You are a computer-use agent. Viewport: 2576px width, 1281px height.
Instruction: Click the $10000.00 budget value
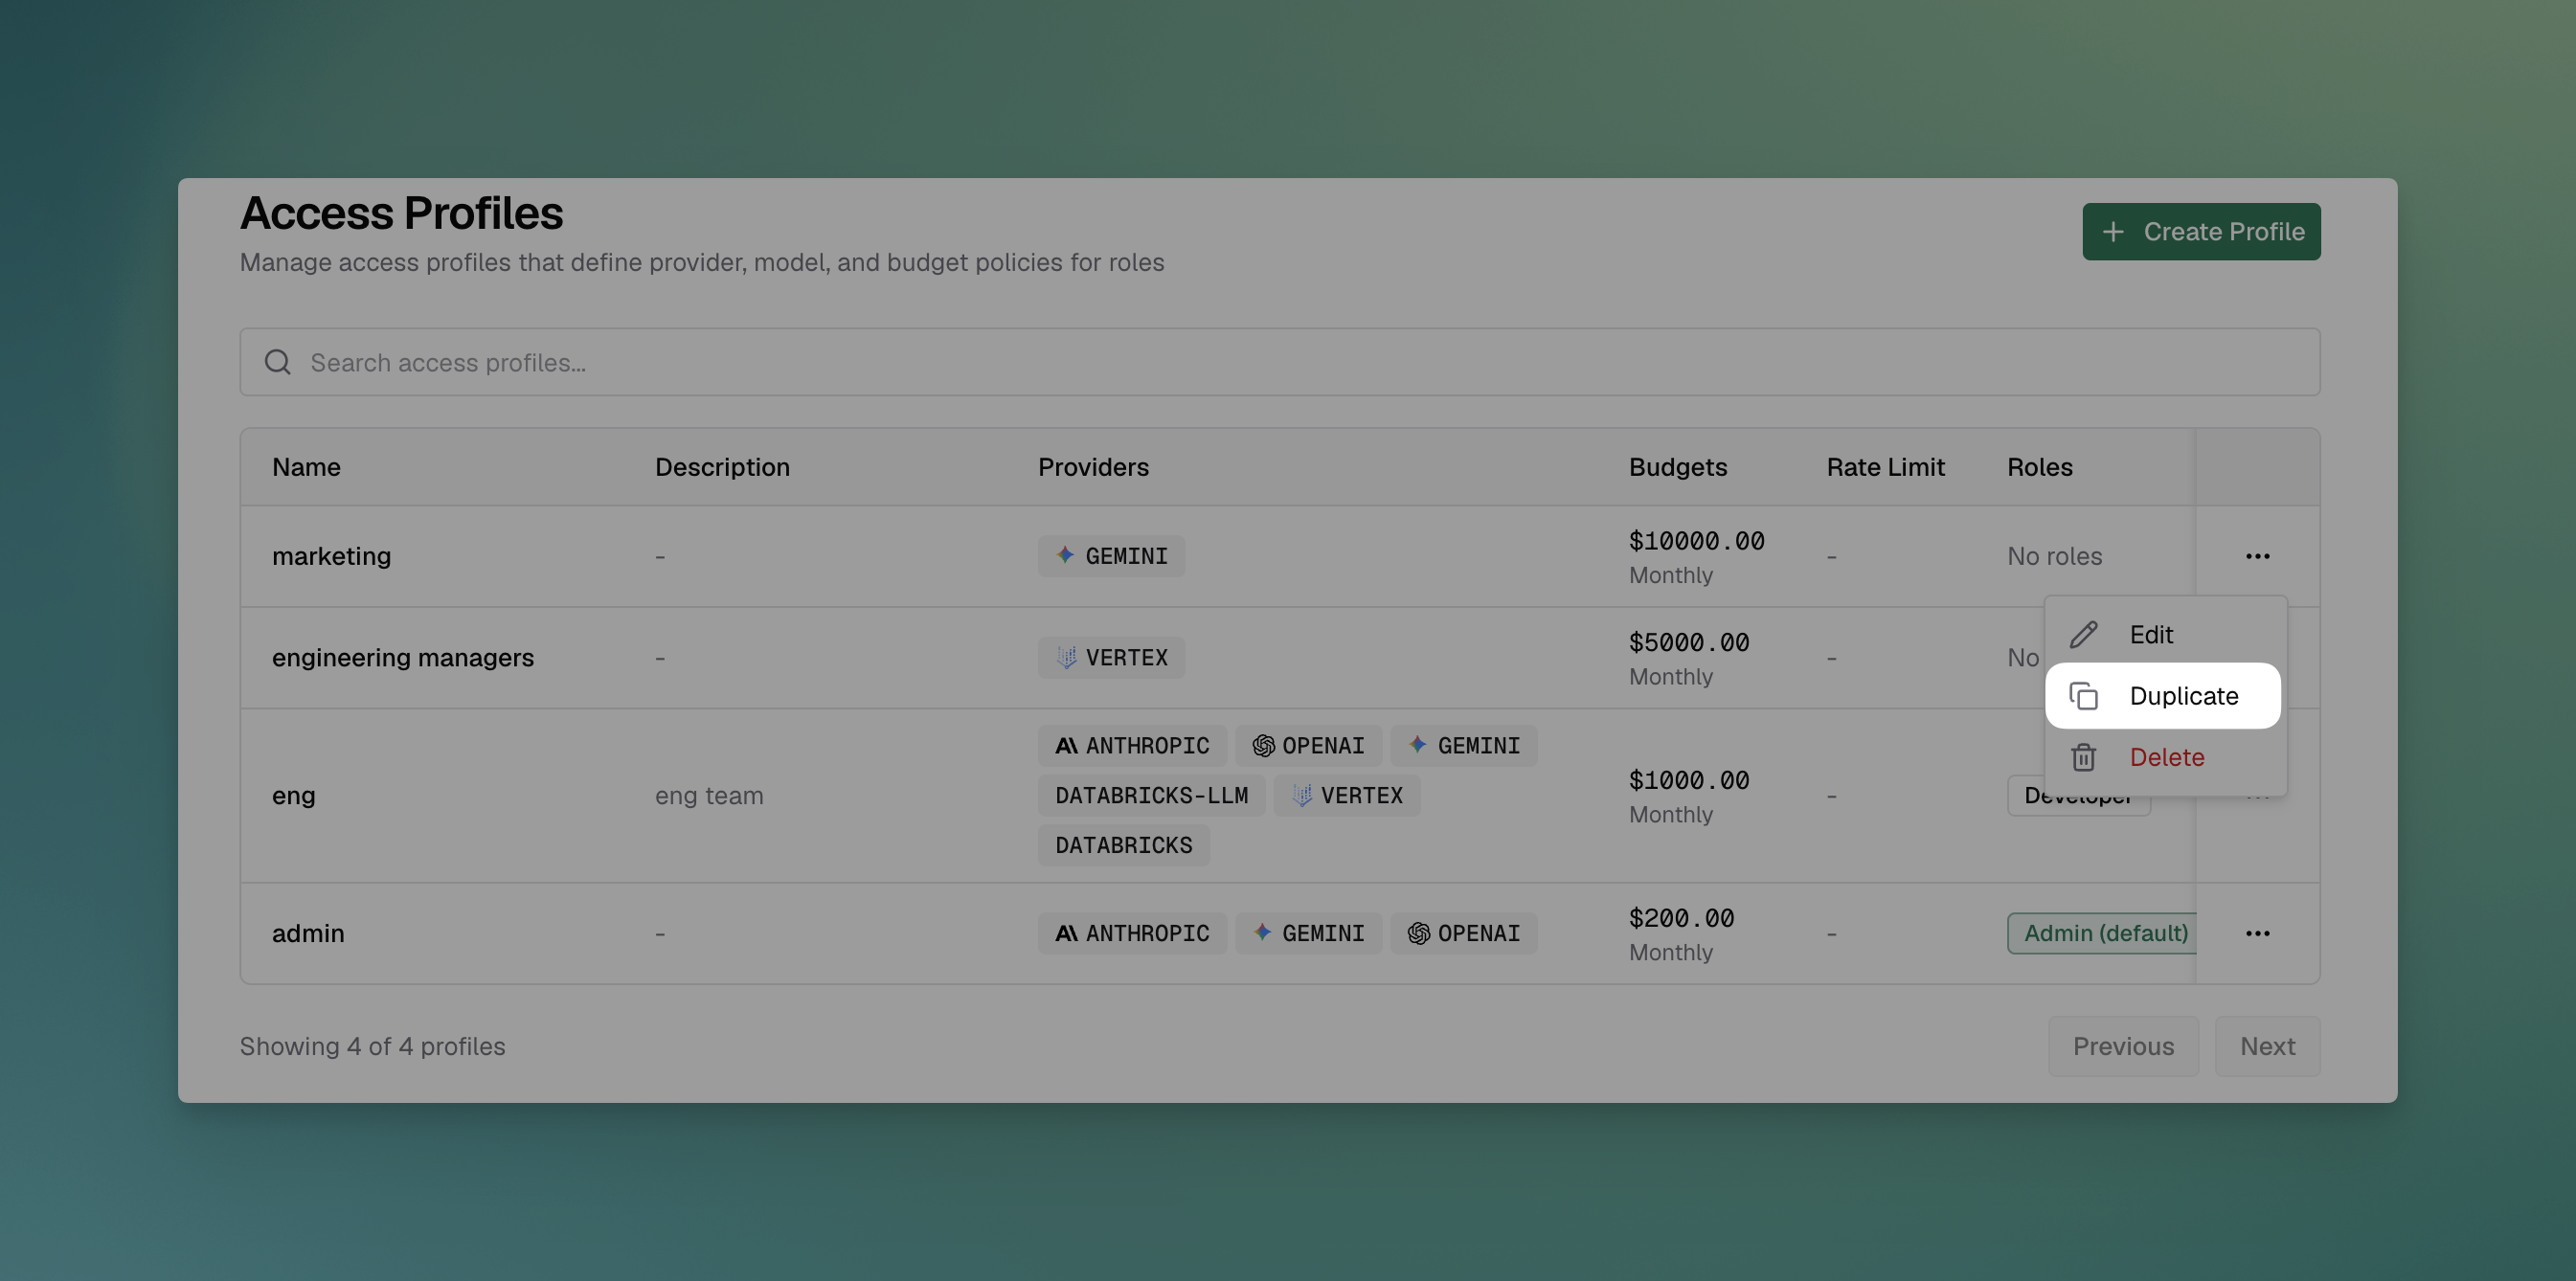(1696, 541)
